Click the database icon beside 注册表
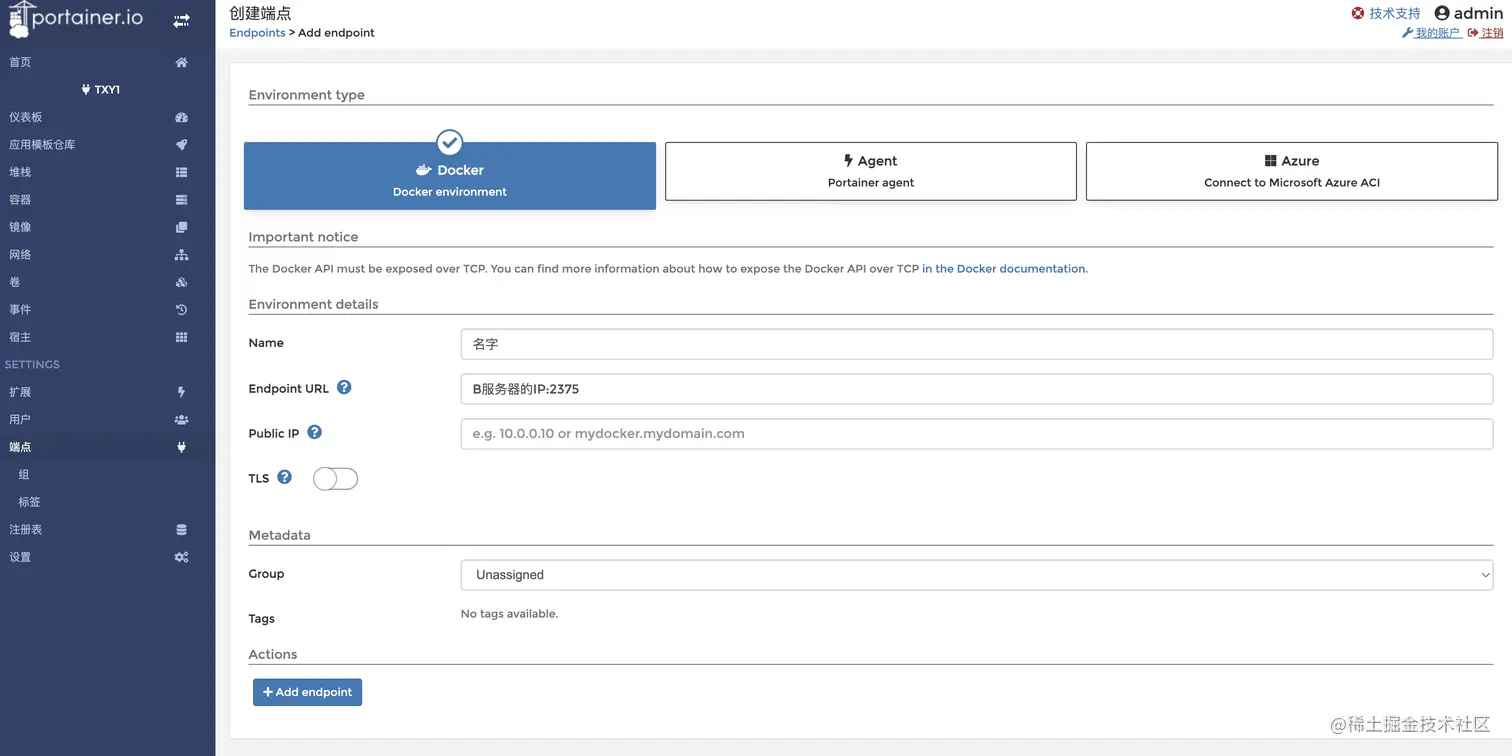Screen dimensions: 1512x756 181,529
